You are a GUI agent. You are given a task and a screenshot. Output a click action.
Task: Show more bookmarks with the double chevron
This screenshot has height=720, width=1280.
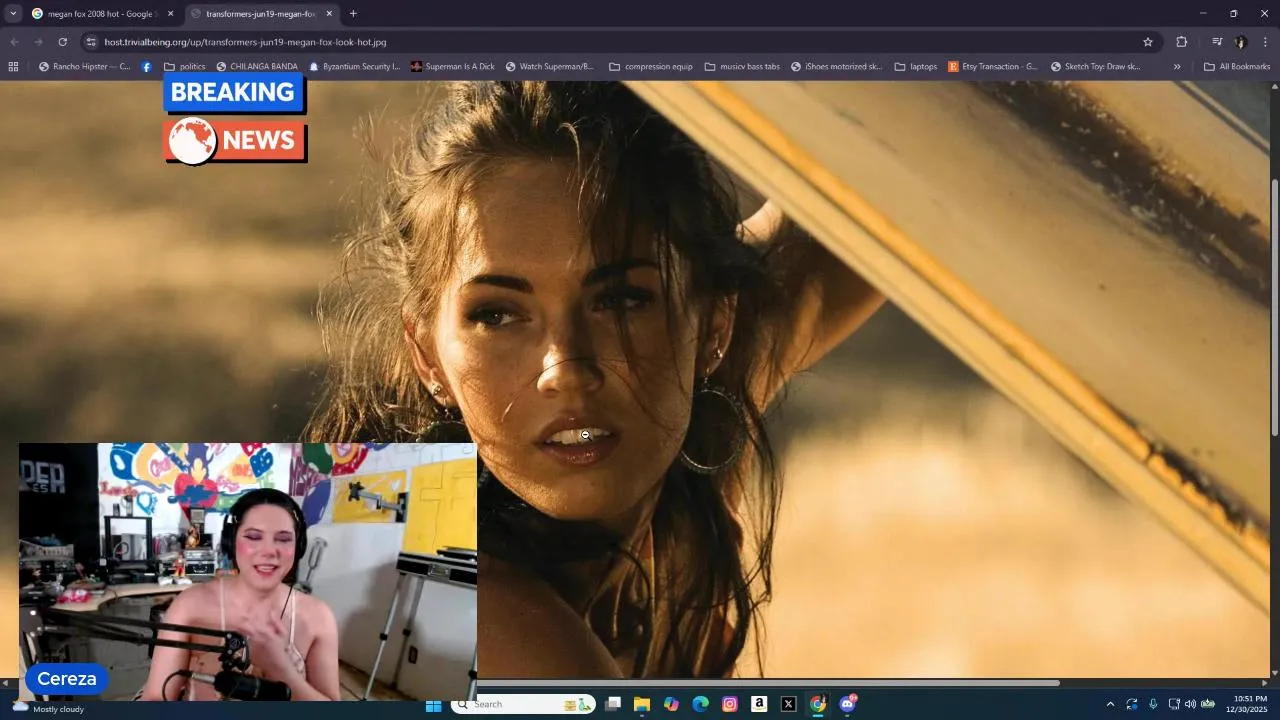[1177, 67]
